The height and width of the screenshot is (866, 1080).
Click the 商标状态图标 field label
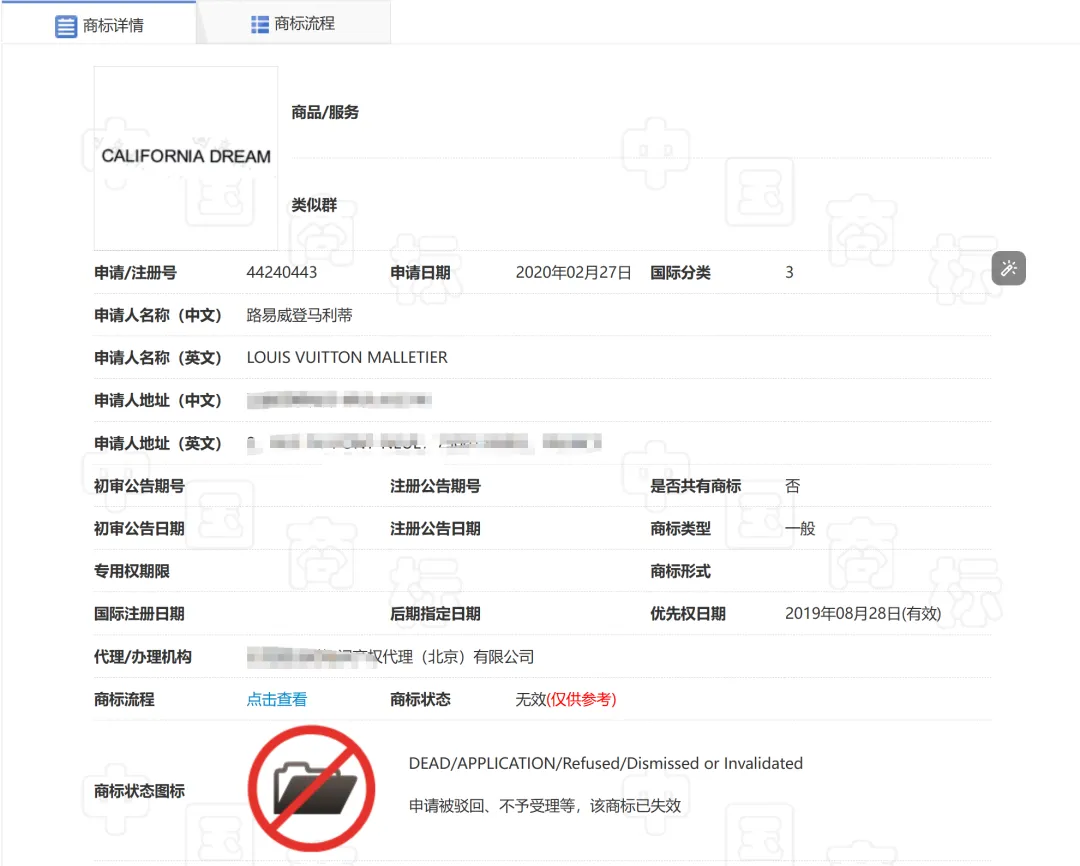pos(139,791)
